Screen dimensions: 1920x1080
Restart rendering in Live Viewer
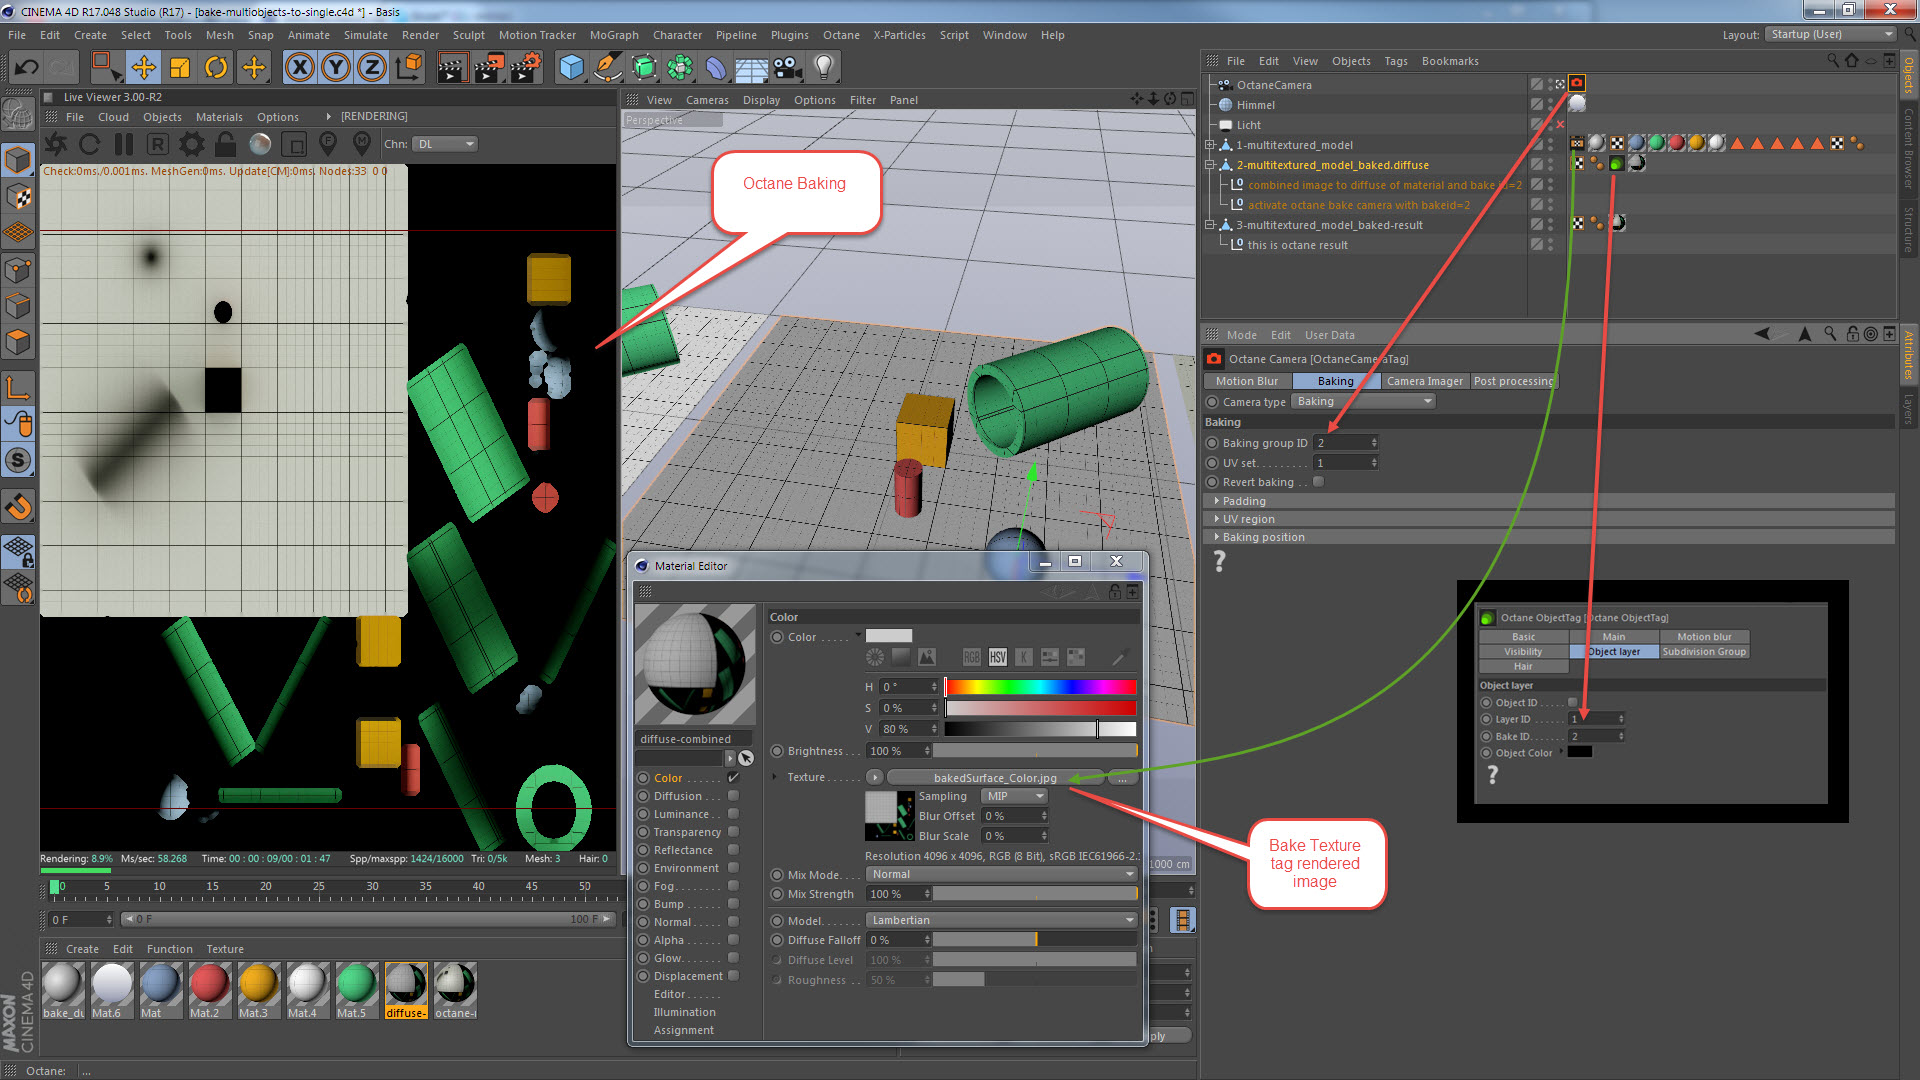(89, 144)
